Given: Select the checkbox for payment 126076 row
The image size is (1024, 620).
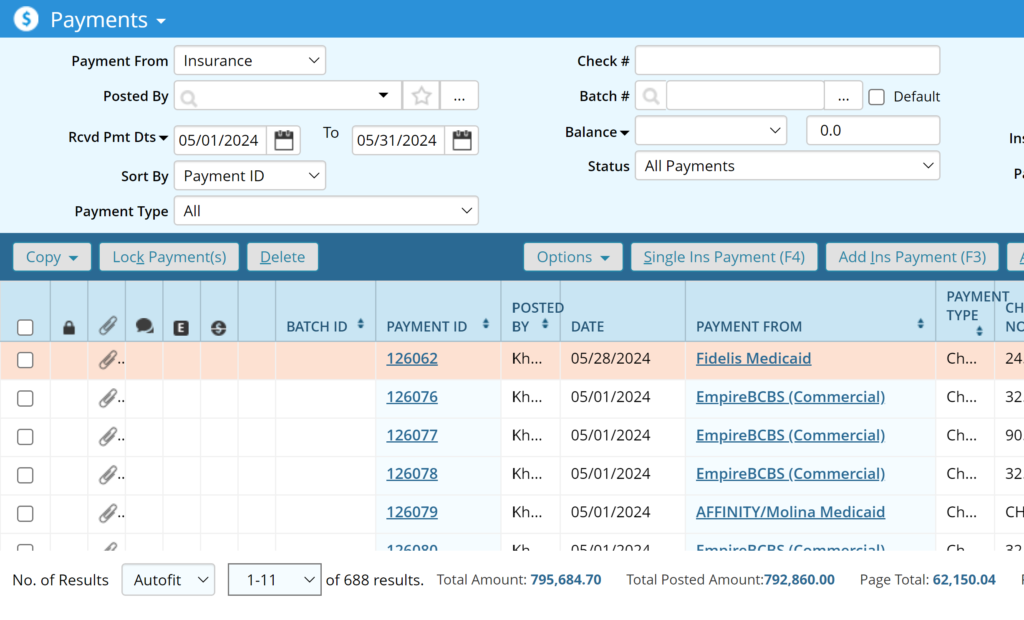Looking at the screenshot, I should click(26, 398).
